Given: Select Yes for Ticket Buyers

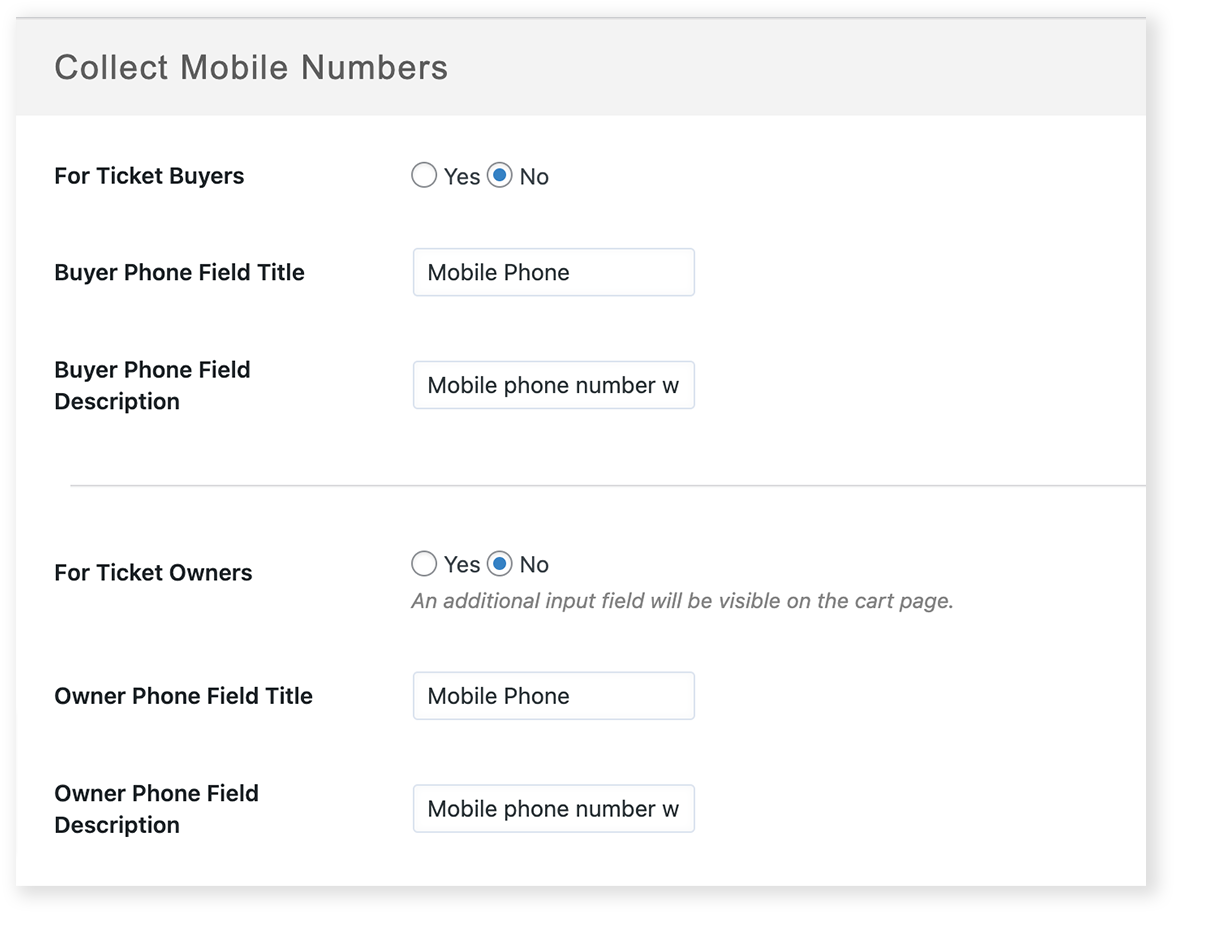Looking at the screenshot, I should 423,176.
